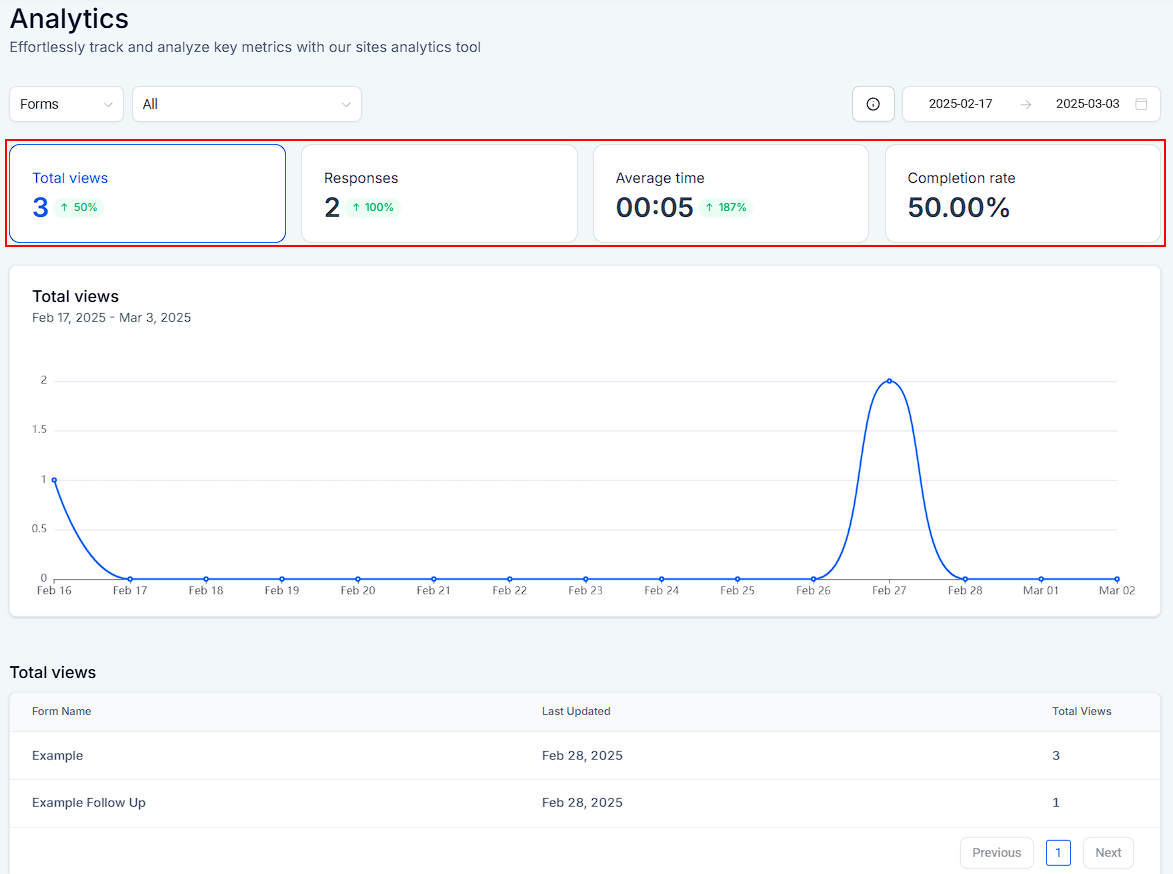1173x874 pixels.
Task: Select the Total views metric card
Action: (147, 193)
